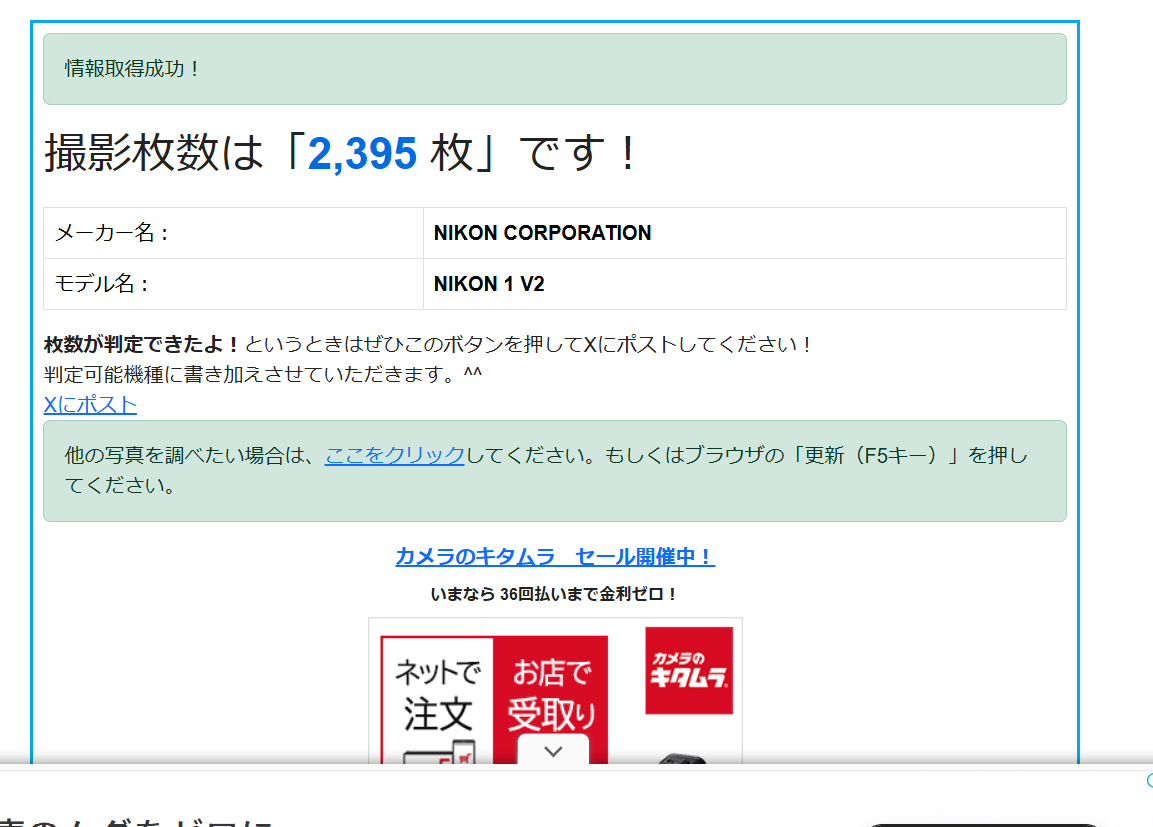The width and height of the screenshot is (1153, 827).
Task: Select the 2,395 shot count number
Action: [x=363, y=154]
